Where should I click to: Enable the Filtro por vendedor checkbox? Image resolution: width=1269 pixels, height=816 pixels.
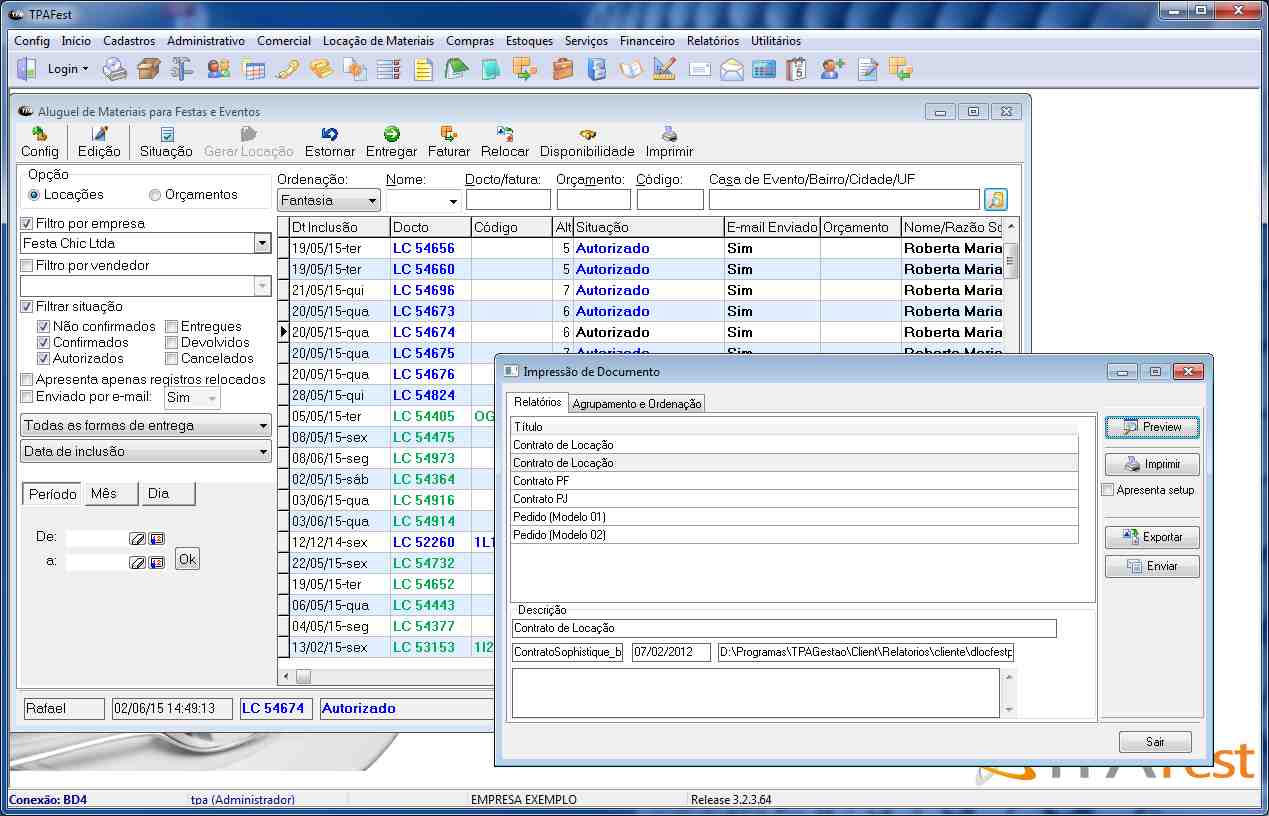click(x=27, y=266)
